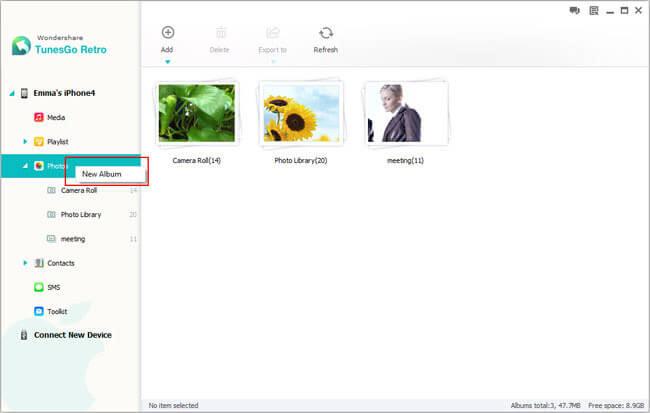Close the TunesGo window
Screen dimensions: 650x413
638,10
